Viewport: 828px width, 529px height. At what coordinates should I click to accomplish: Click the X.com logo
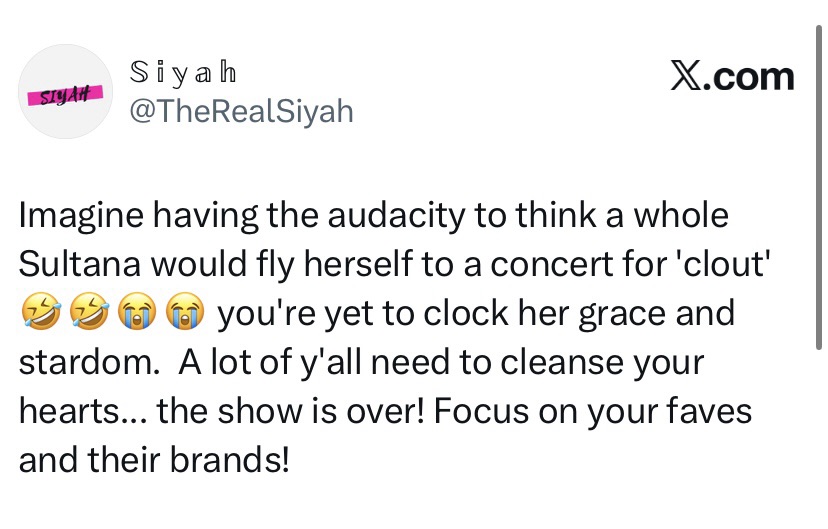click(732, 77)
